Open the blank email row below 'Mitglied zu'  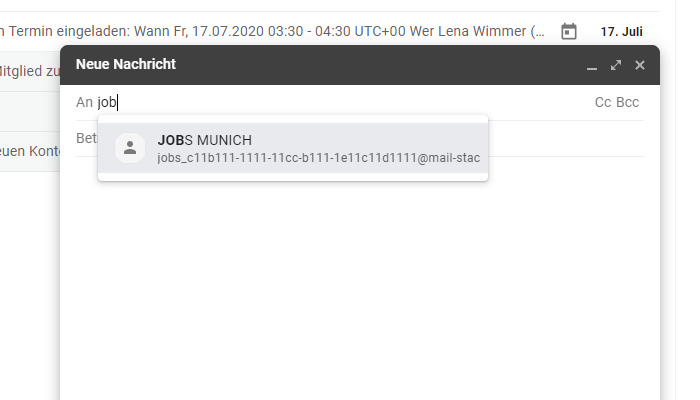(30, 111)
